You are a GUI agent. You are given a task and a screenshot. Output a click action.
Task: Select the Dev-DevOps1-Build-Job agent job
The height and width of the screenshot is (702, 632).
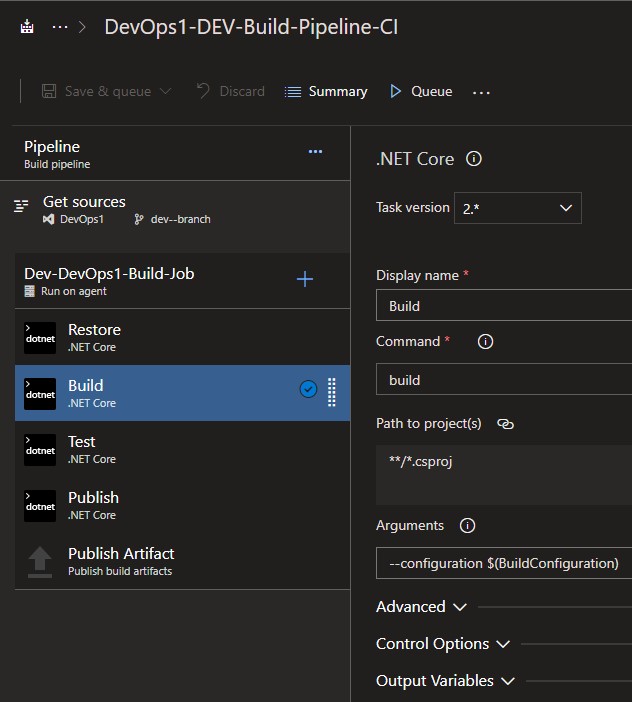[183, 281]
